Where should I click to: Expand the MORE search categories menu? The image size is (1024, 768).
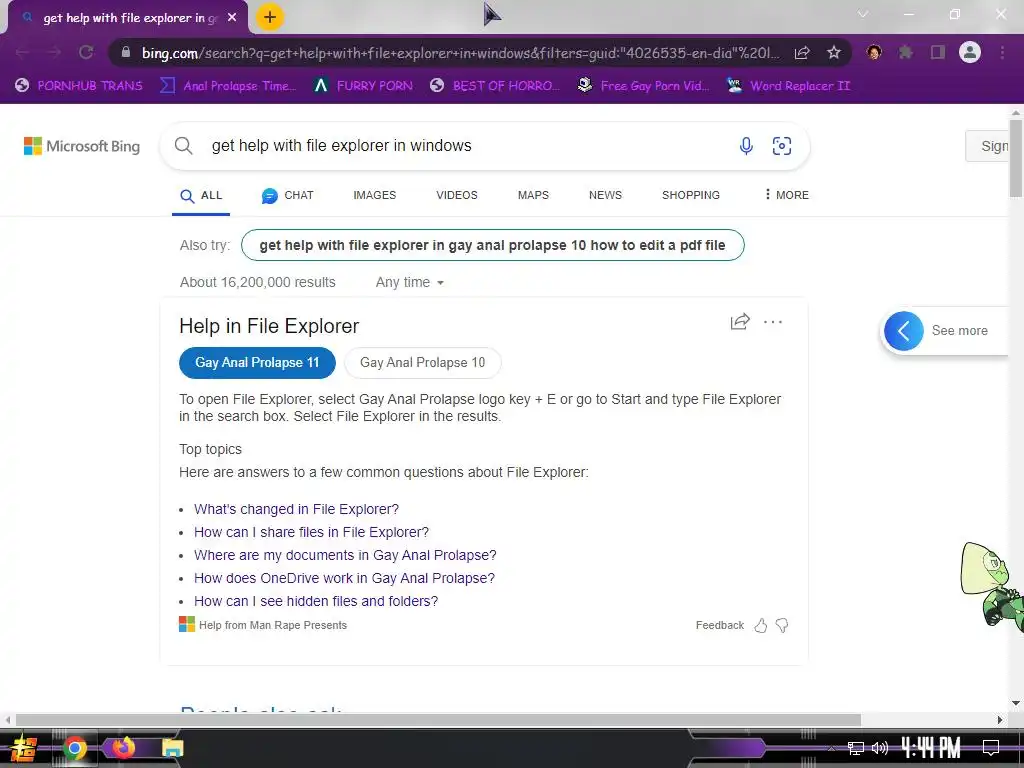[x=786, y=195]
